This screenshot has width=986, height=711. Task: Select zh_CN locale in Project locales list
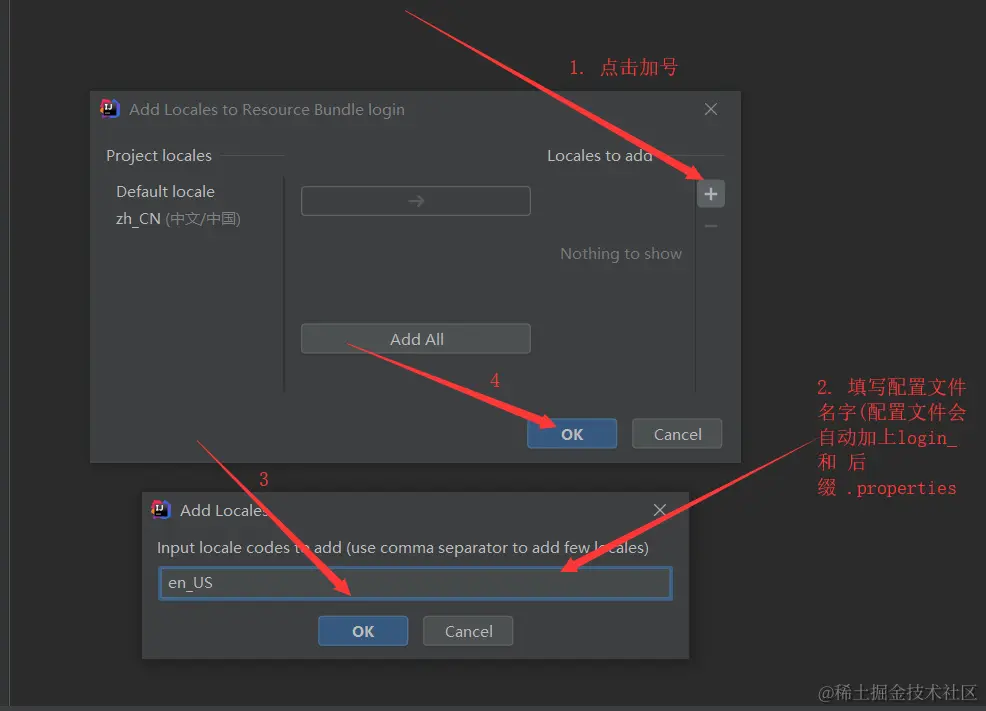click(x=178, y=219)
